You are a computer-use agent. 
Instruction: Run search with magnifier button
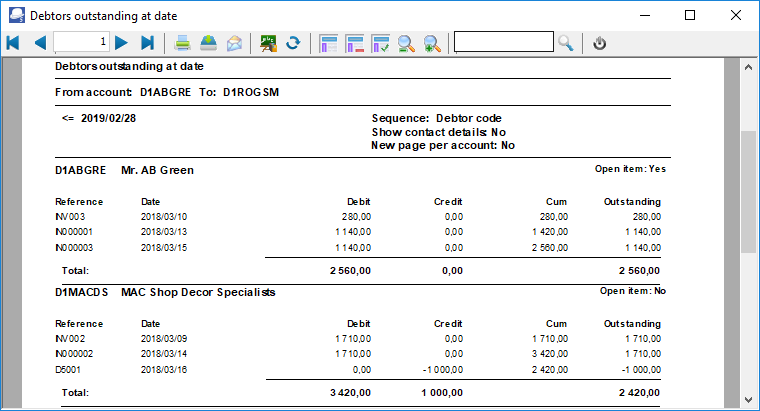[566, 42]
